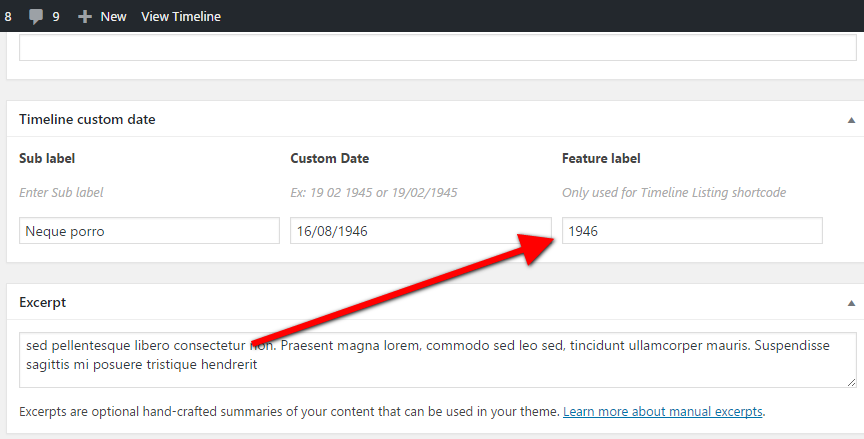Image resolution: width=864 pixels, height=439 pixels.
Task: Click the plus icon beside New
Action: [x=85, y=16]
